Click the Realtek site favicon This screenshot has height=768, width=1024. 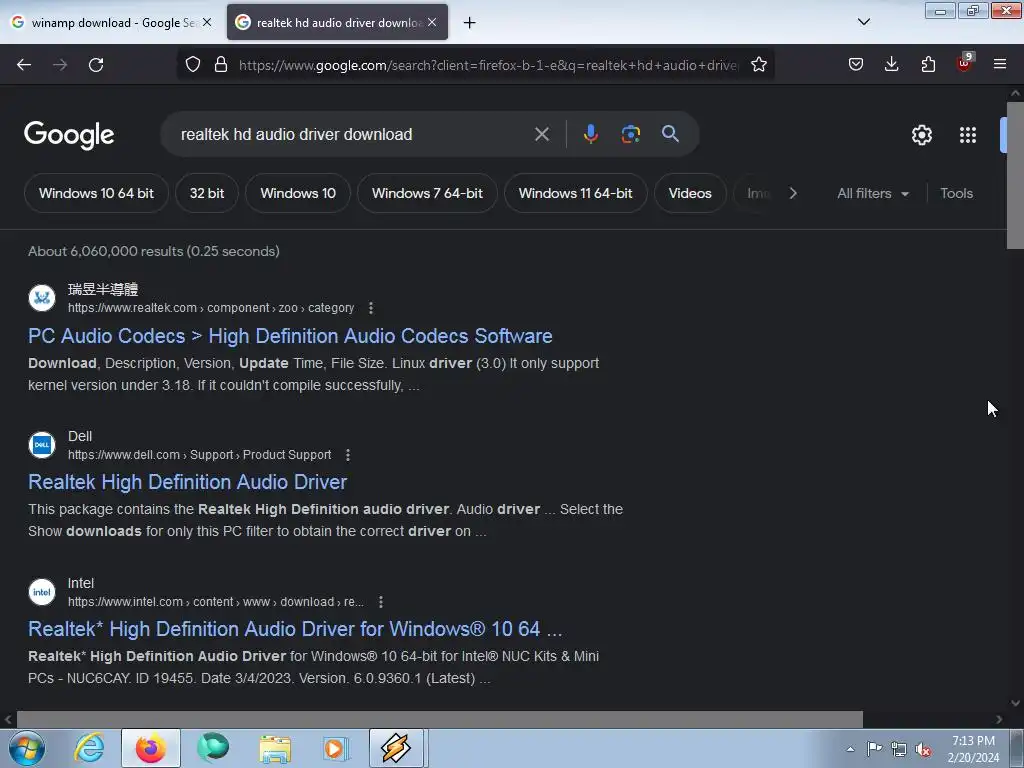pos(42,298)
